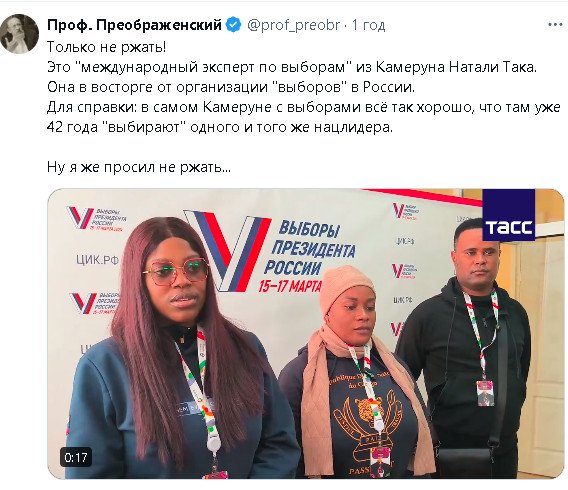Screen dimensions: 568x490
Task: Open the tweet via '1 год' timestamp
Action: coord(368,25)
